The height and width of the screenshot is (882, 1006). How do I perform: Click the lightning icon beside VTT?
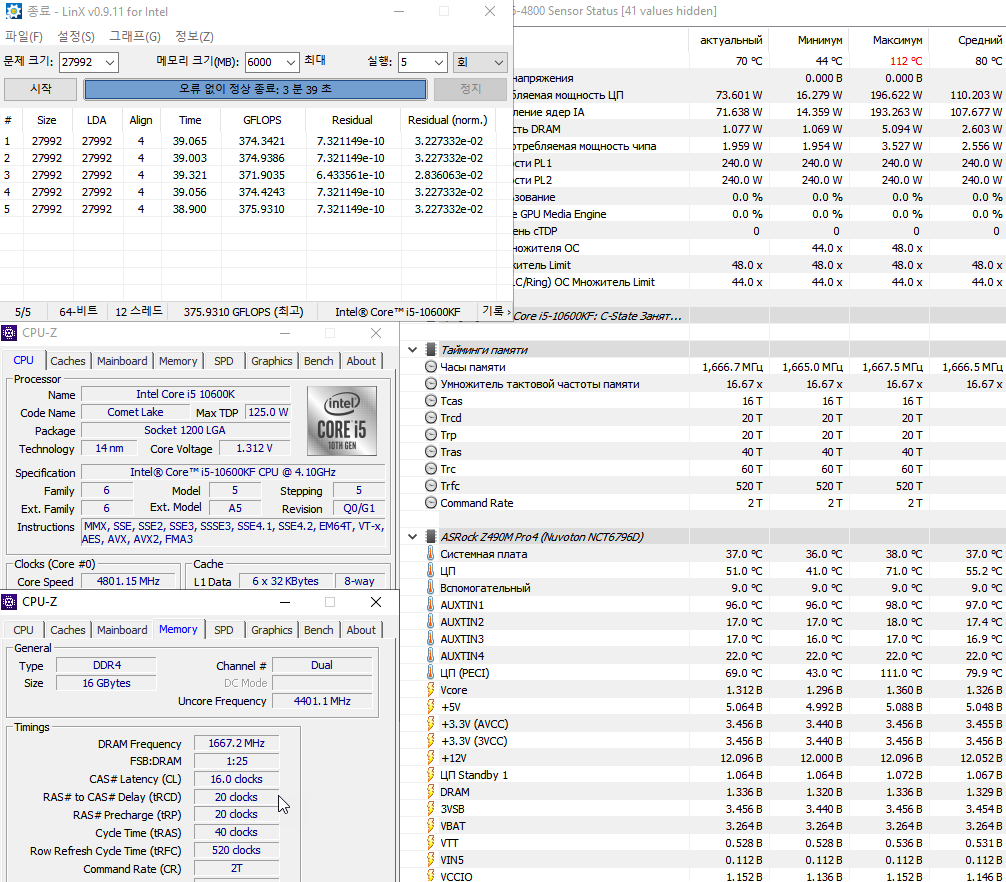click(x=431, y=843)
